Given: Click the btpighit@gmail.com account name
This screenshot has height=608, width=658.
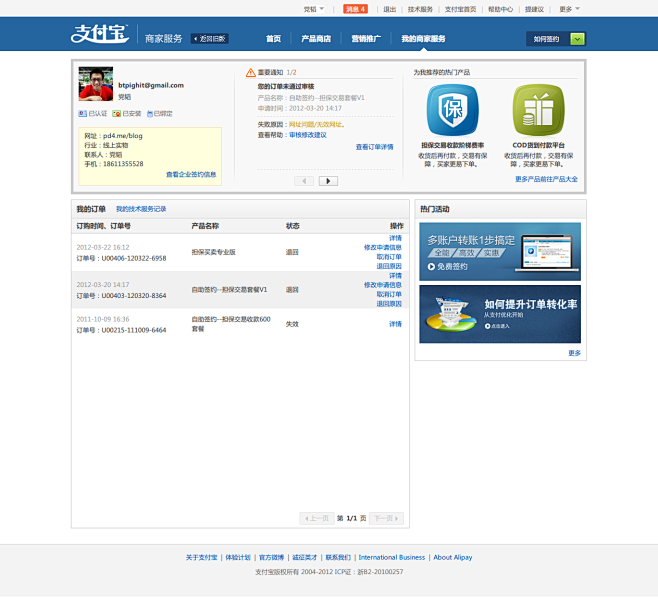Looking at the screenshot, I should point(151,85).
